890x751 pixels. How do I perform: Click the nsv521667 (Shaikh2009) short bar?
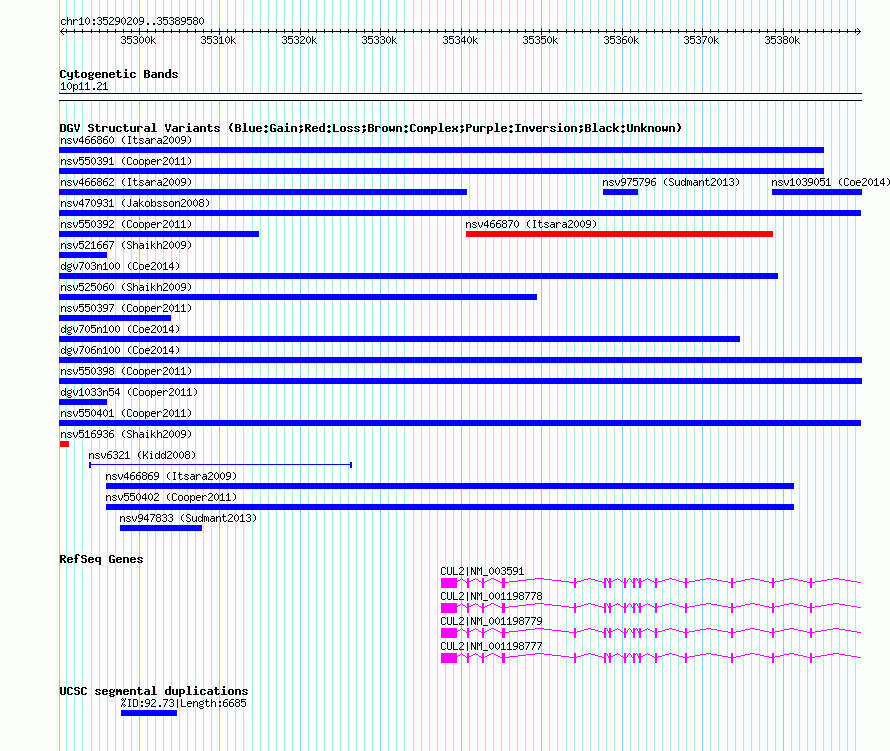coord(83,255)
